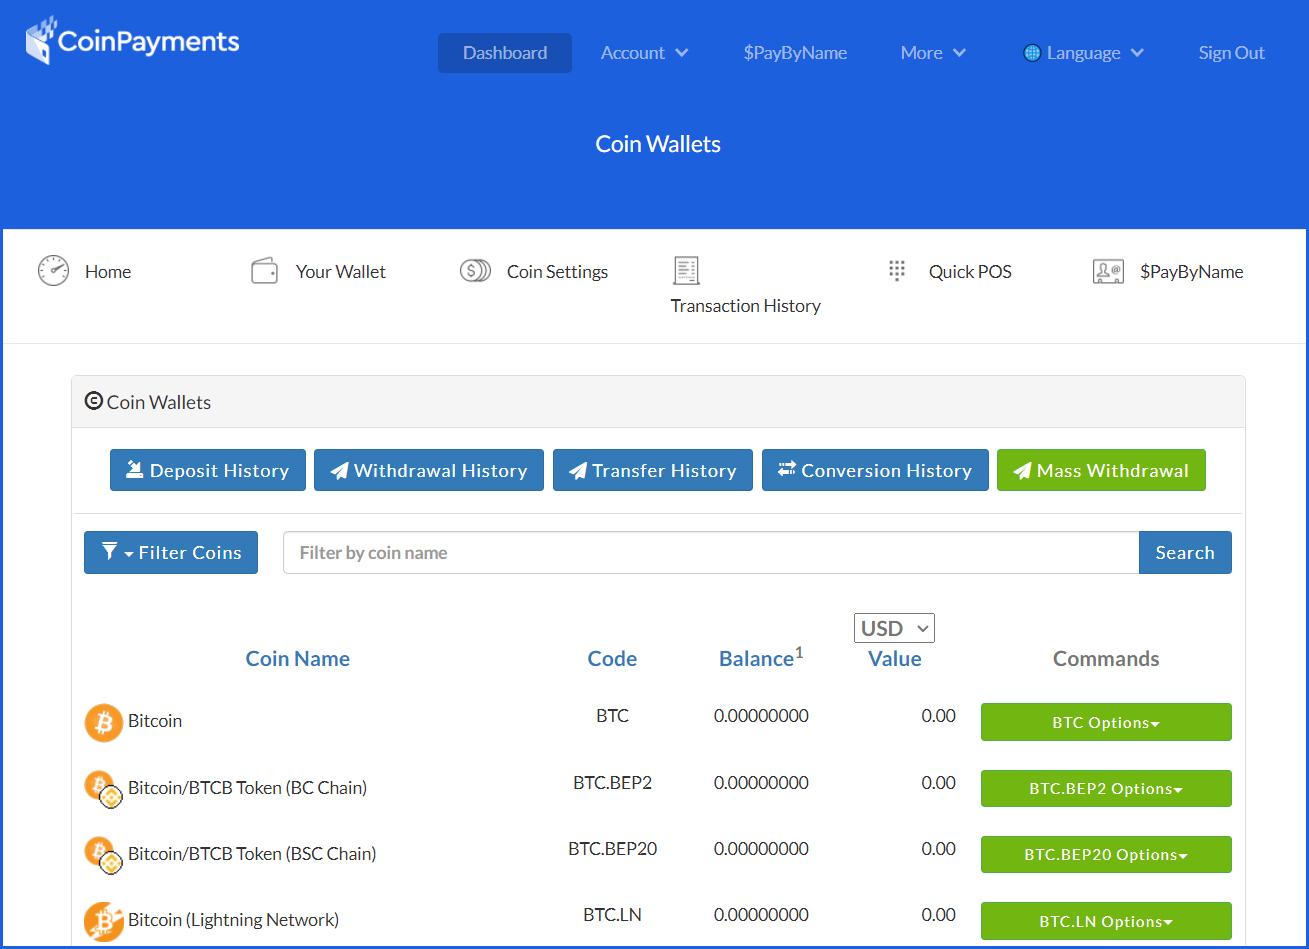
Task: Sort by Code column
Action: click(x=612, y=658)
